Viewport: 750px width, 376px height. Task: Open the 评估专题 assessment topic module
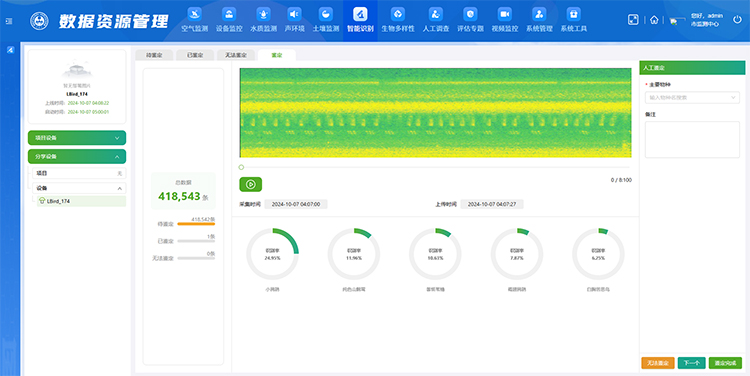tap(470, 20)
